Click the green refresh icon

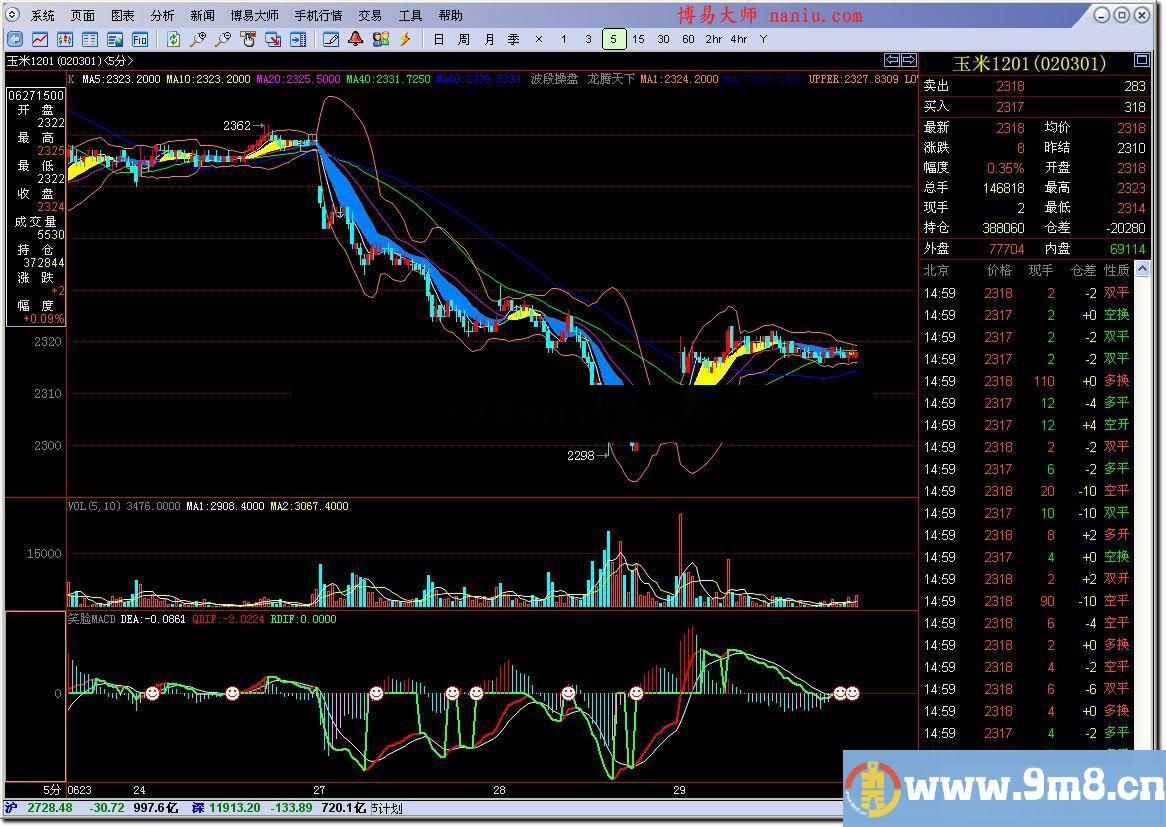pos(173,39)
